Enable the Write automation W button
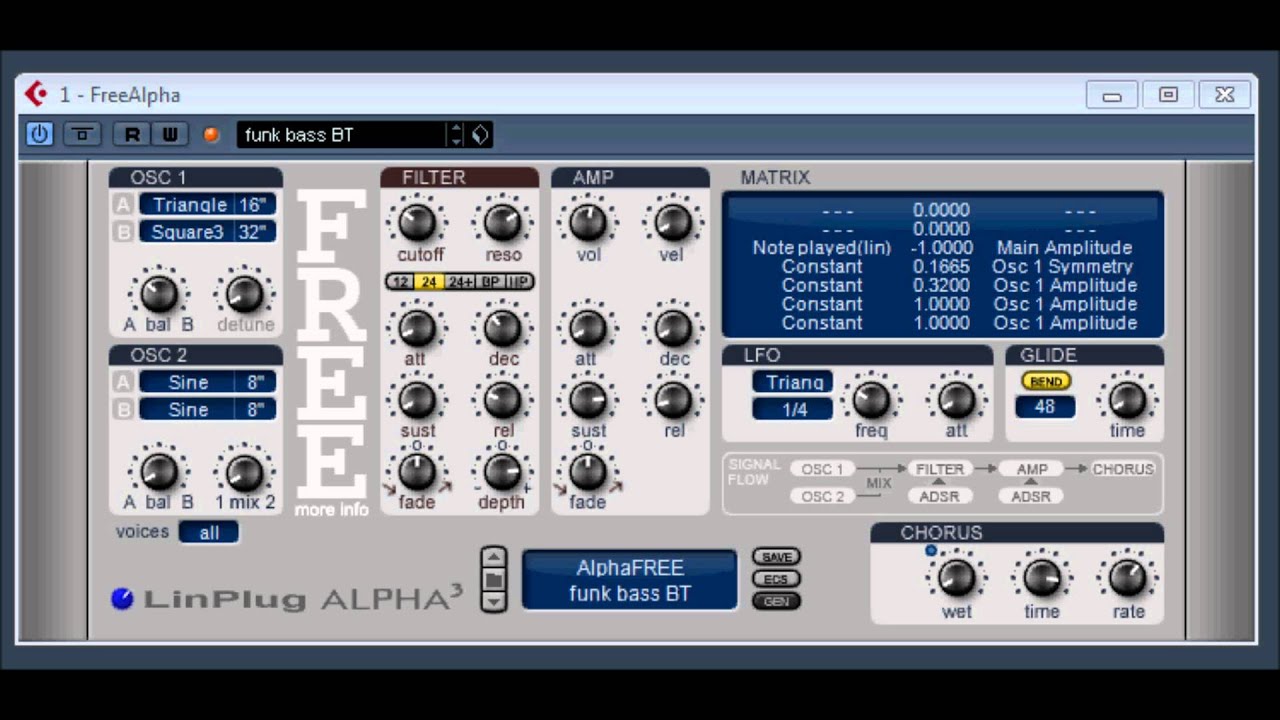This screenshot has height=720, width=1280. pyautogui.click(x=170, y=134)
